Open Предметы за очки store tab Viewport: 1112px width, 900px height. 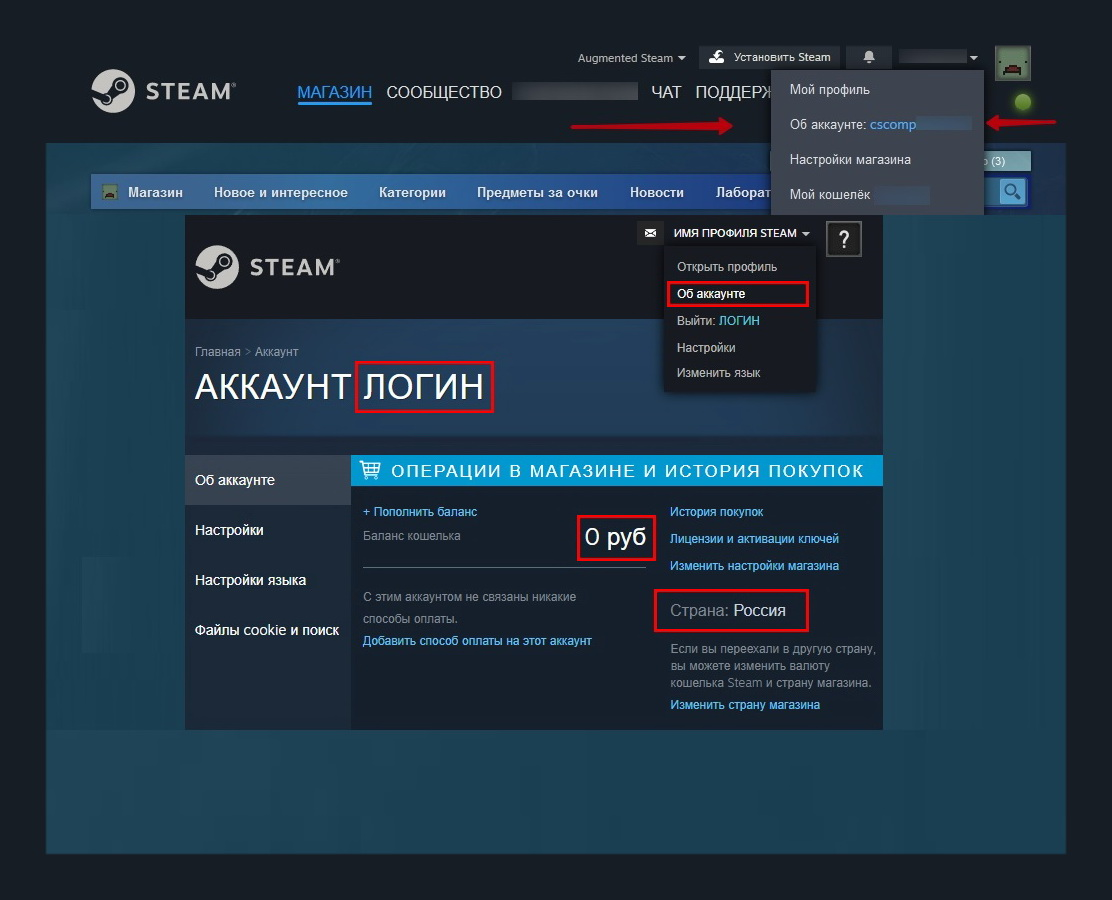click(x=537, y=192)
